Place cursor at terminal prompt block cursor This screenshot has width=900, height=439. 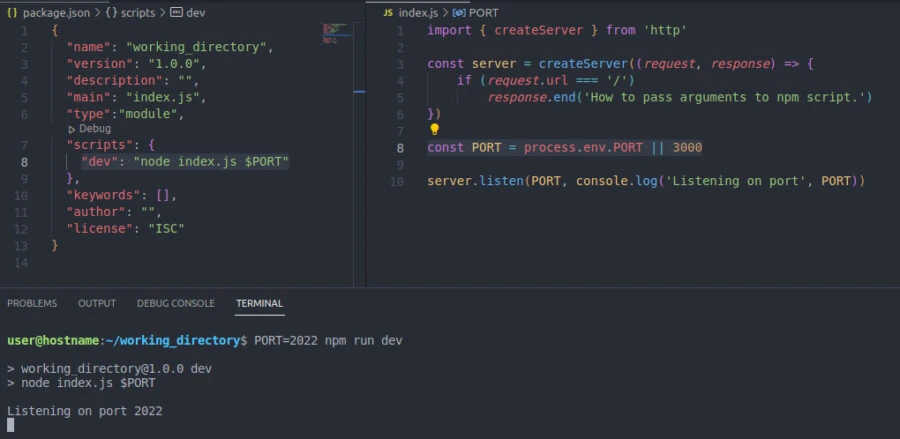[11, 425]
